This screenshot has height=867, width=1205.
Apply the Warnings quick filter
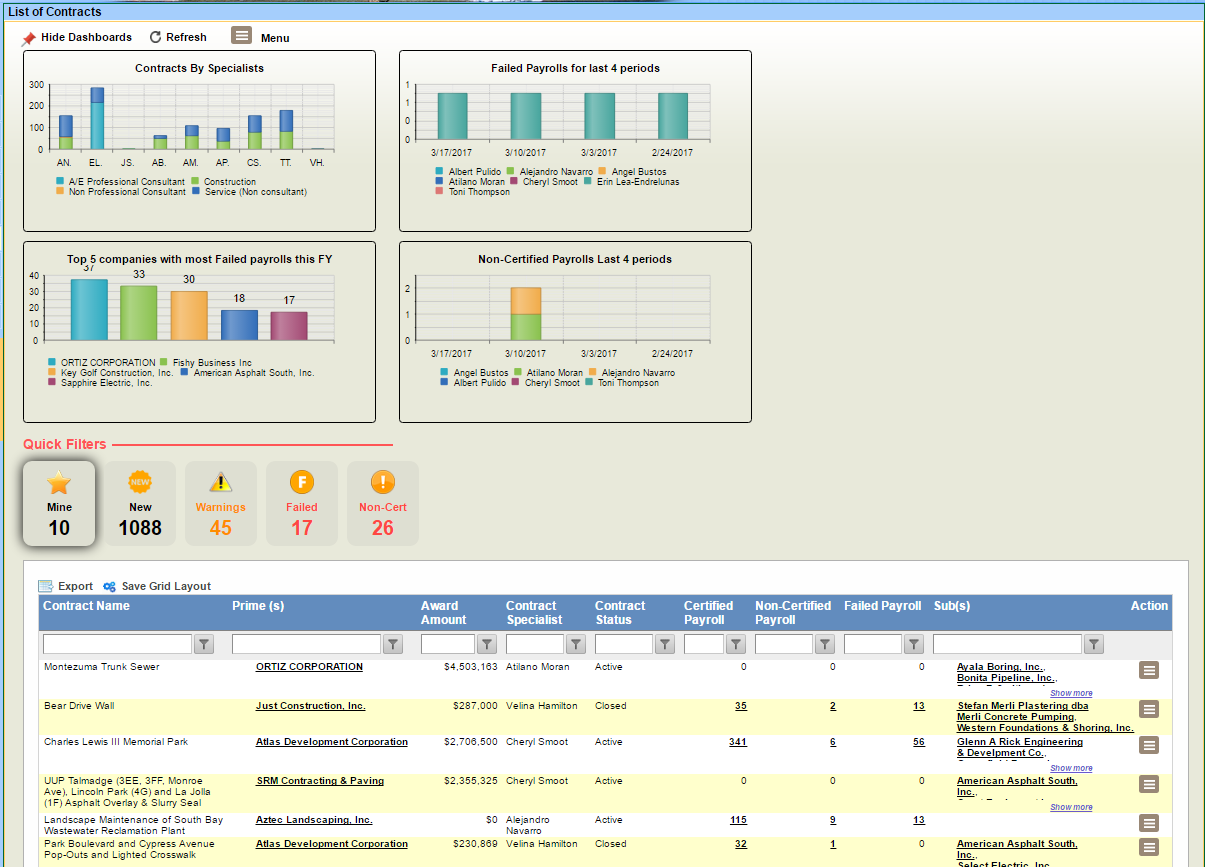click(x=220, y=504)
